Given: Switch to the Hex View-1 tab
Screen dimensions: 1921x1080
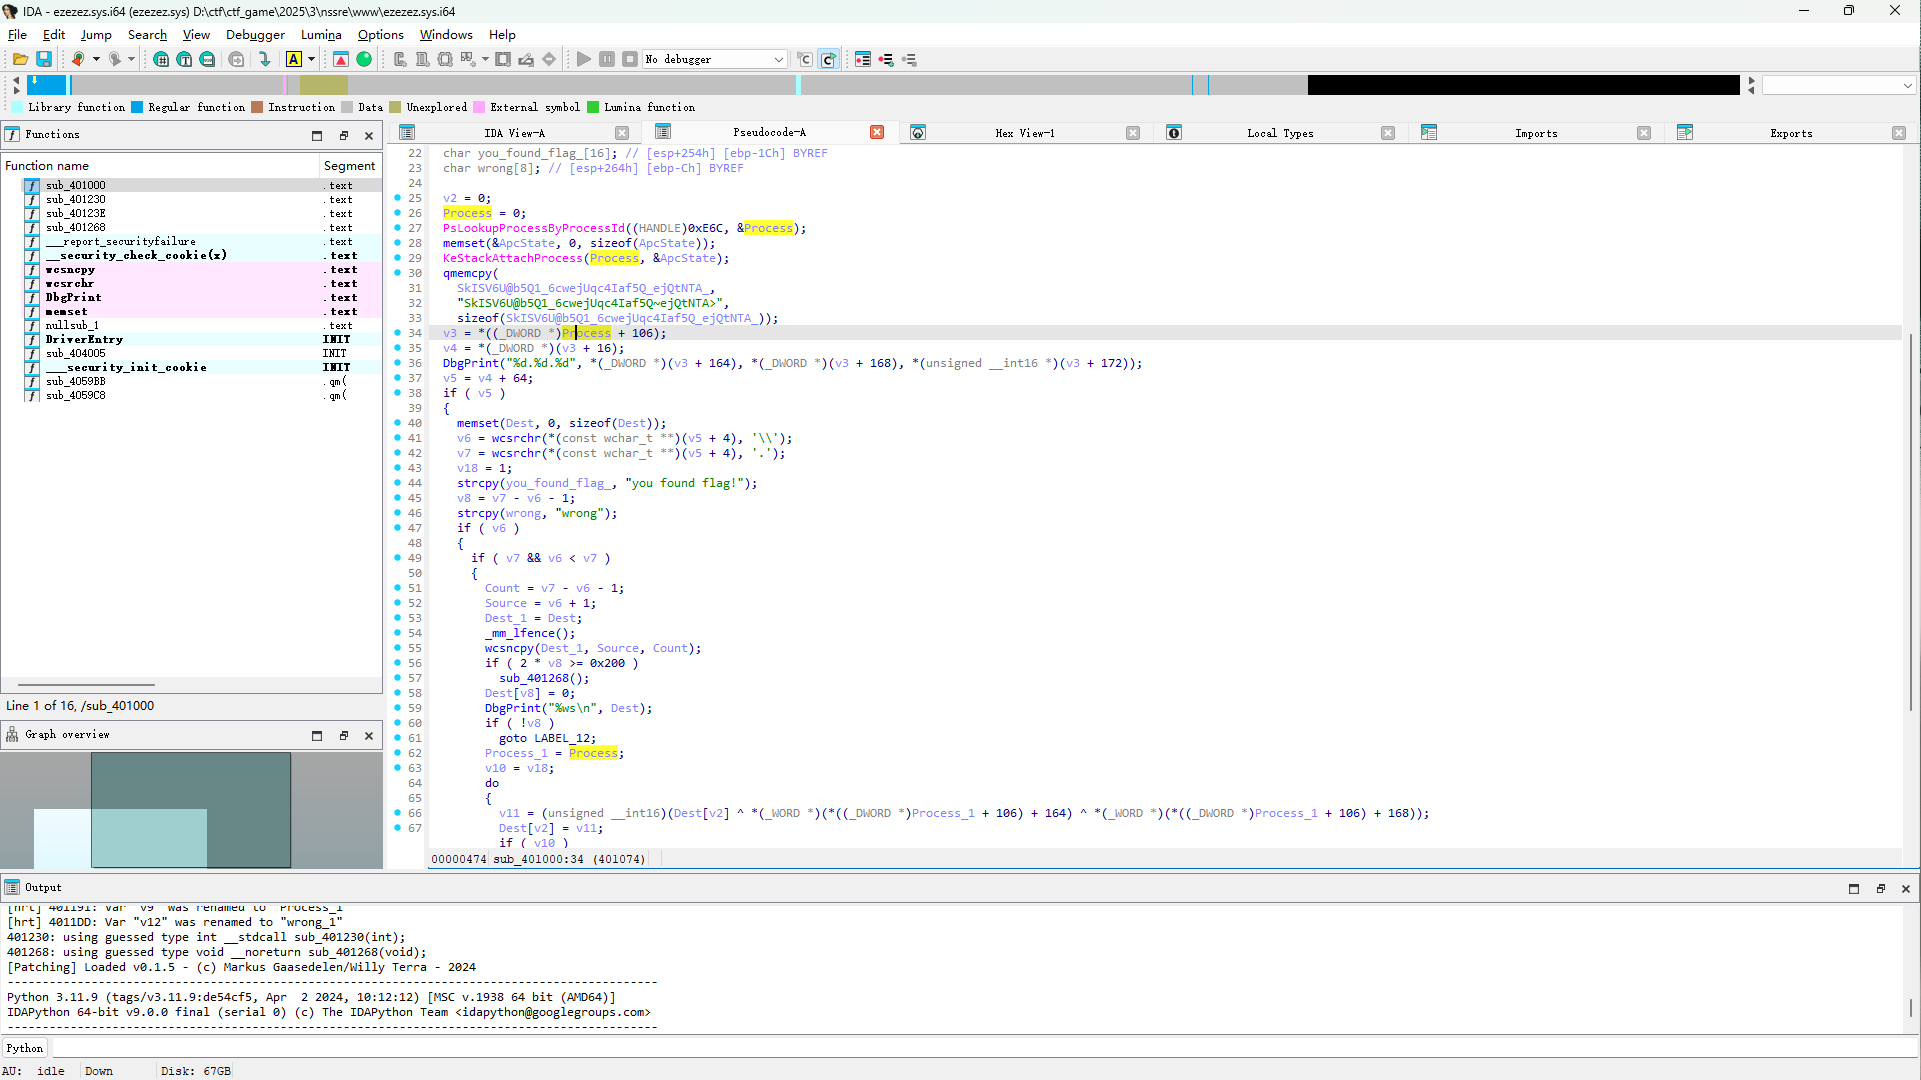Looking at the screenshot, I should [1024, 133].
